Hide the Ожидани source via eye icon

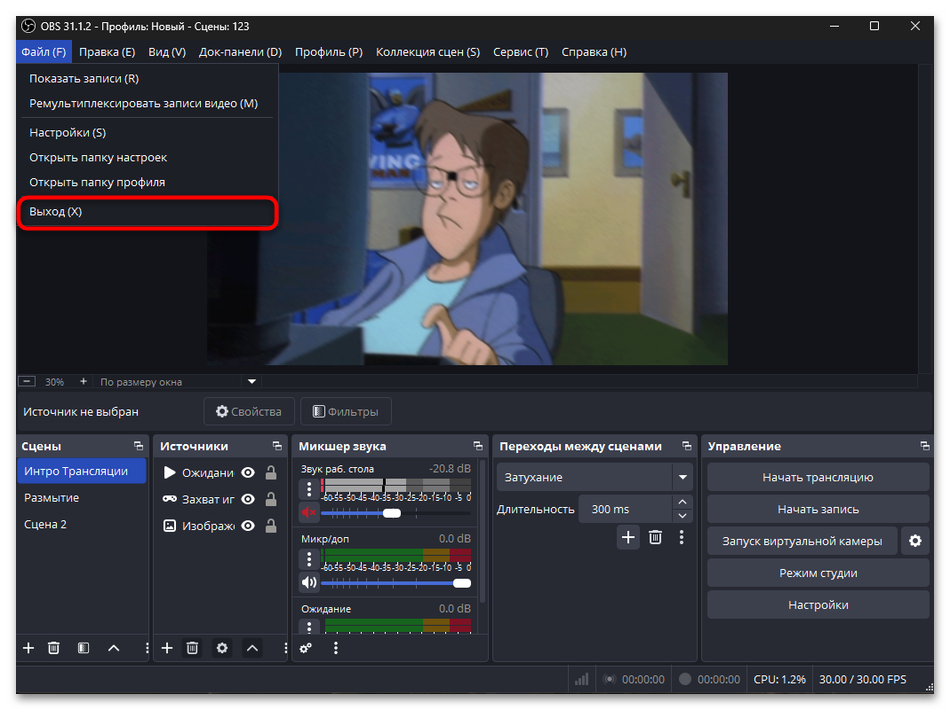(248, 473)
